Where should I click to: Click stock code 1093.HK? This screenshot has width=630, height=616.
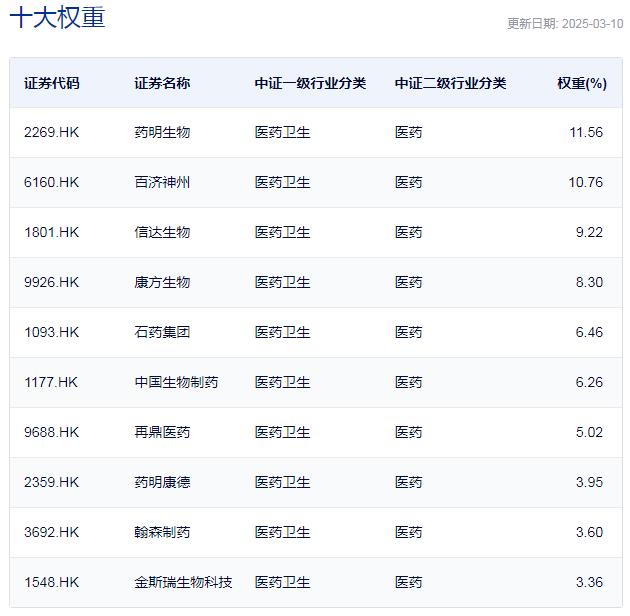pos(51,332)
